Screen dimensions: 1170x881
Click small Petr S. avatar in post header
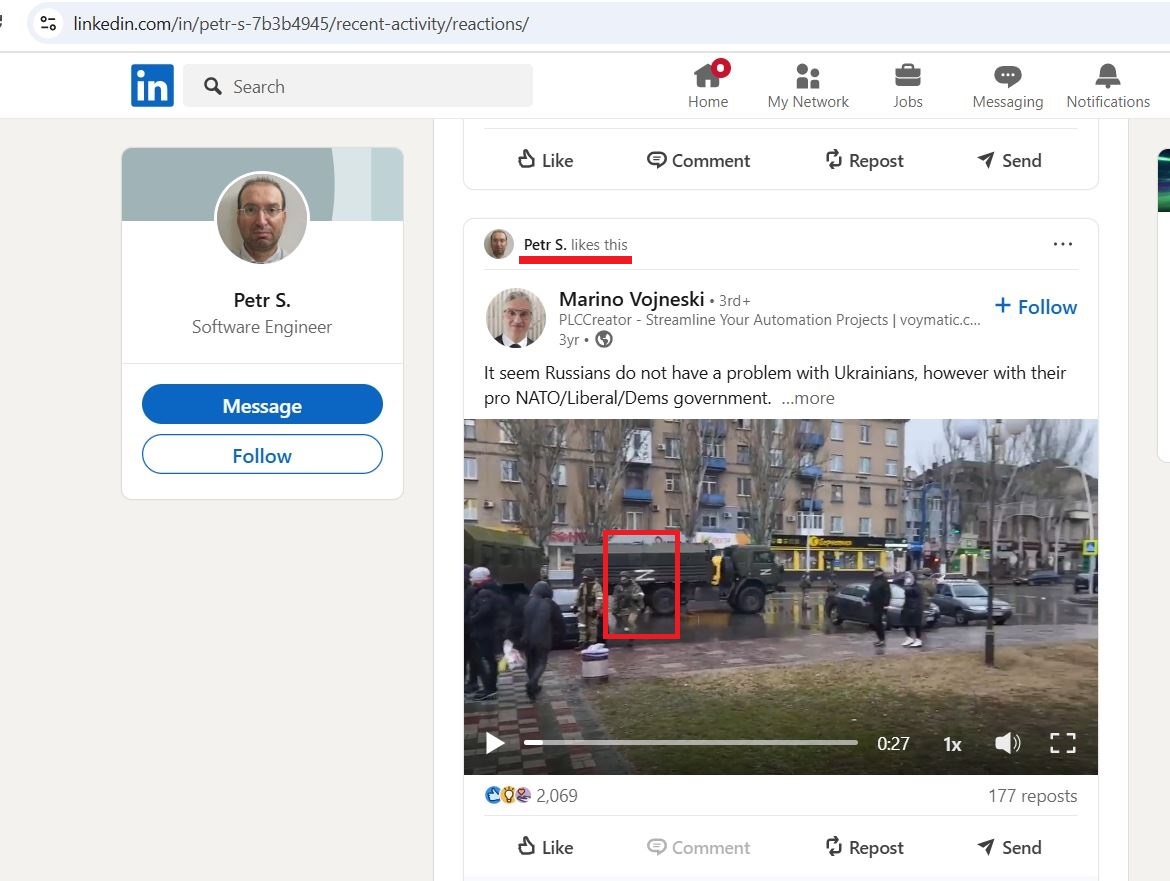point(498,244)
